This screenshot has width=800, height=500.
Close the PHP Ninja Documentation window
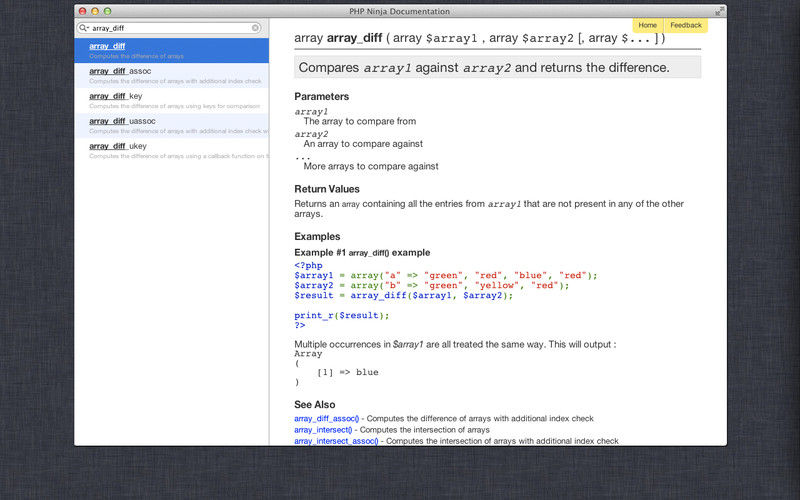click(x=82, y=11)
